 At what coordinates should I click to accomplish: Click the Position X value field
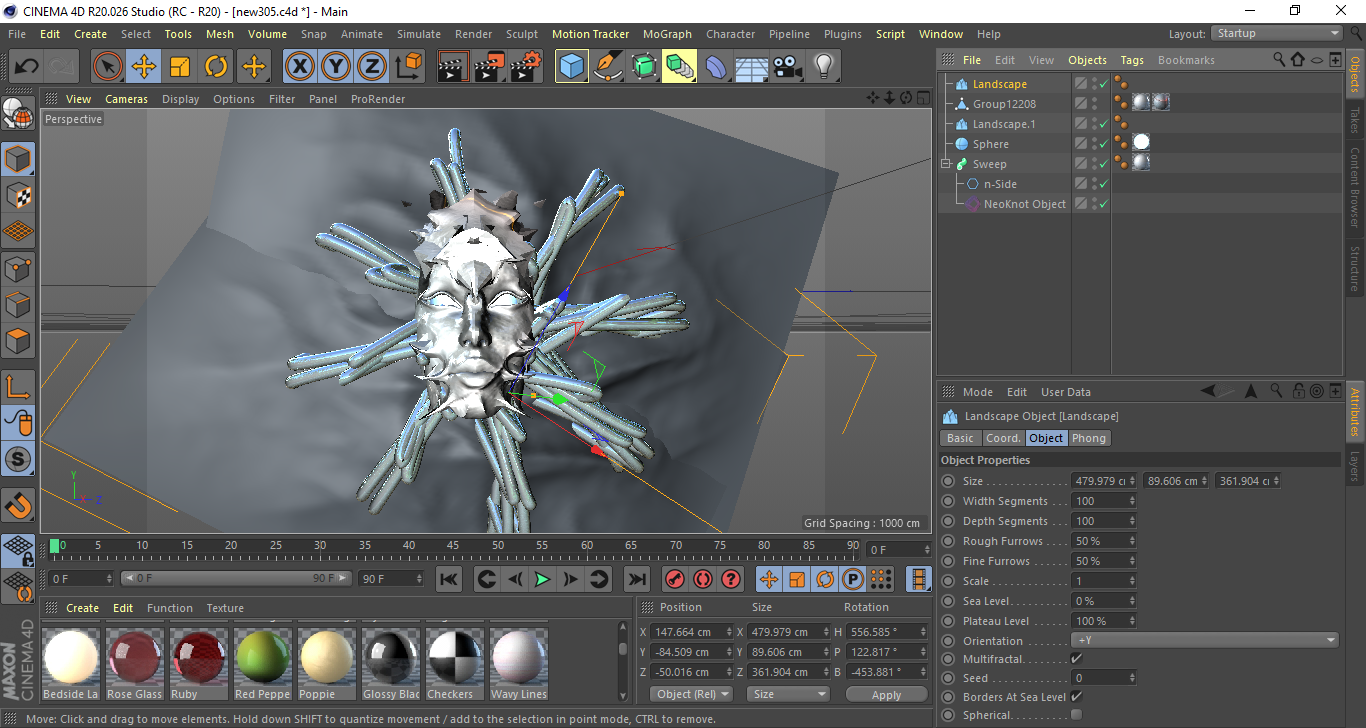[x=690, y=632]
